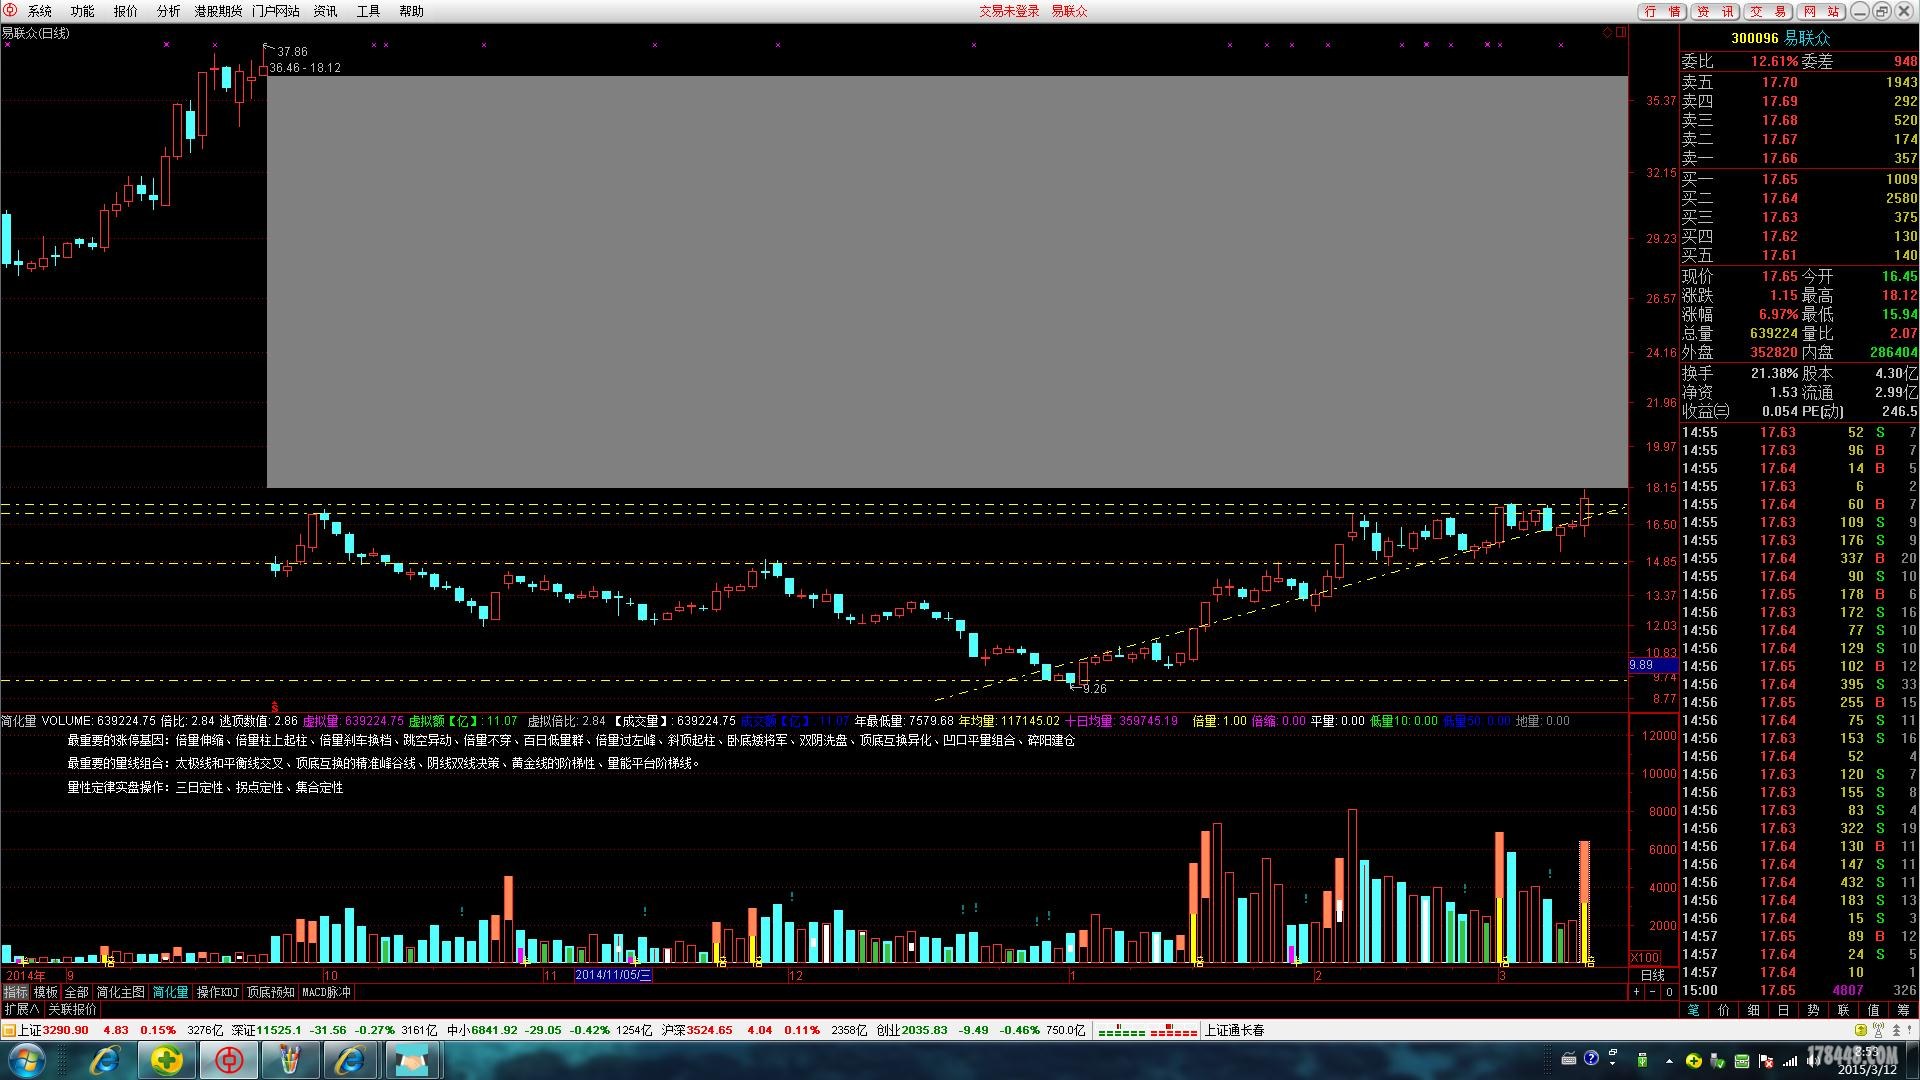The image size is (1920, 1080).
Task: Open the Windows Start menu
Action: 26,1060
